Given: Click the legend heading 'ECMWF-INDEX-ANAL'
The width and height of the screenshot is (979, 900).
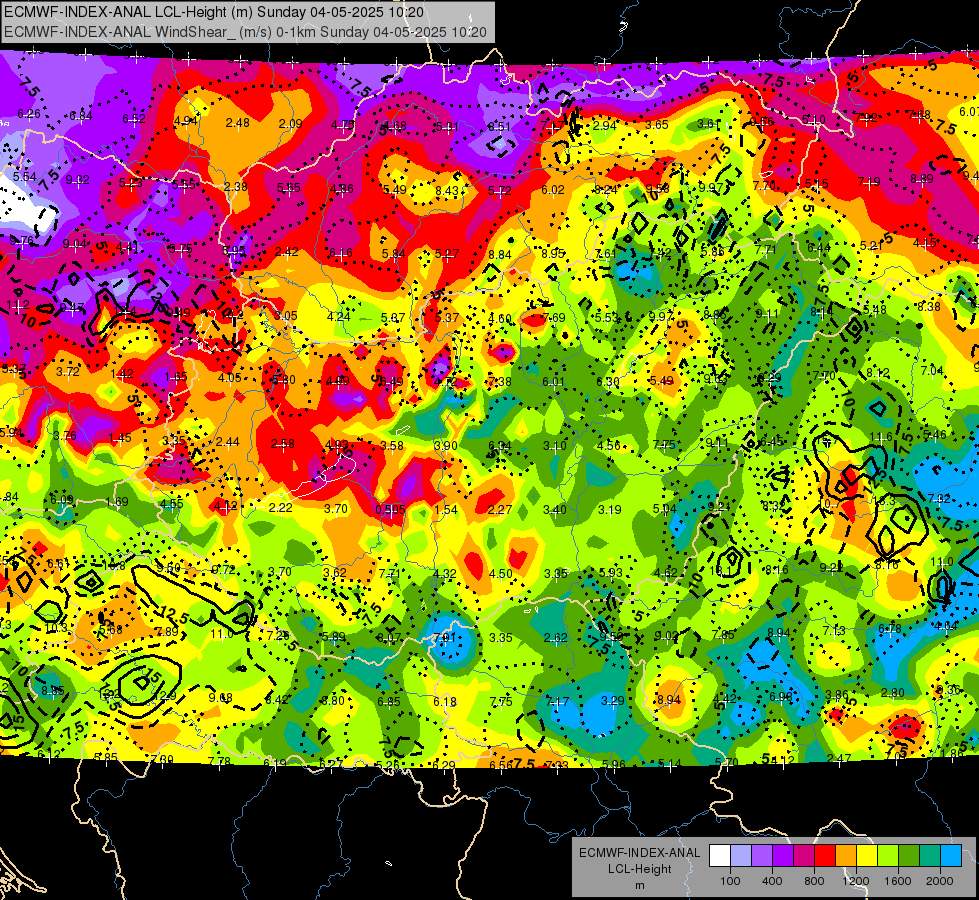Looking at the screenshot, I should tap(639, 853).
